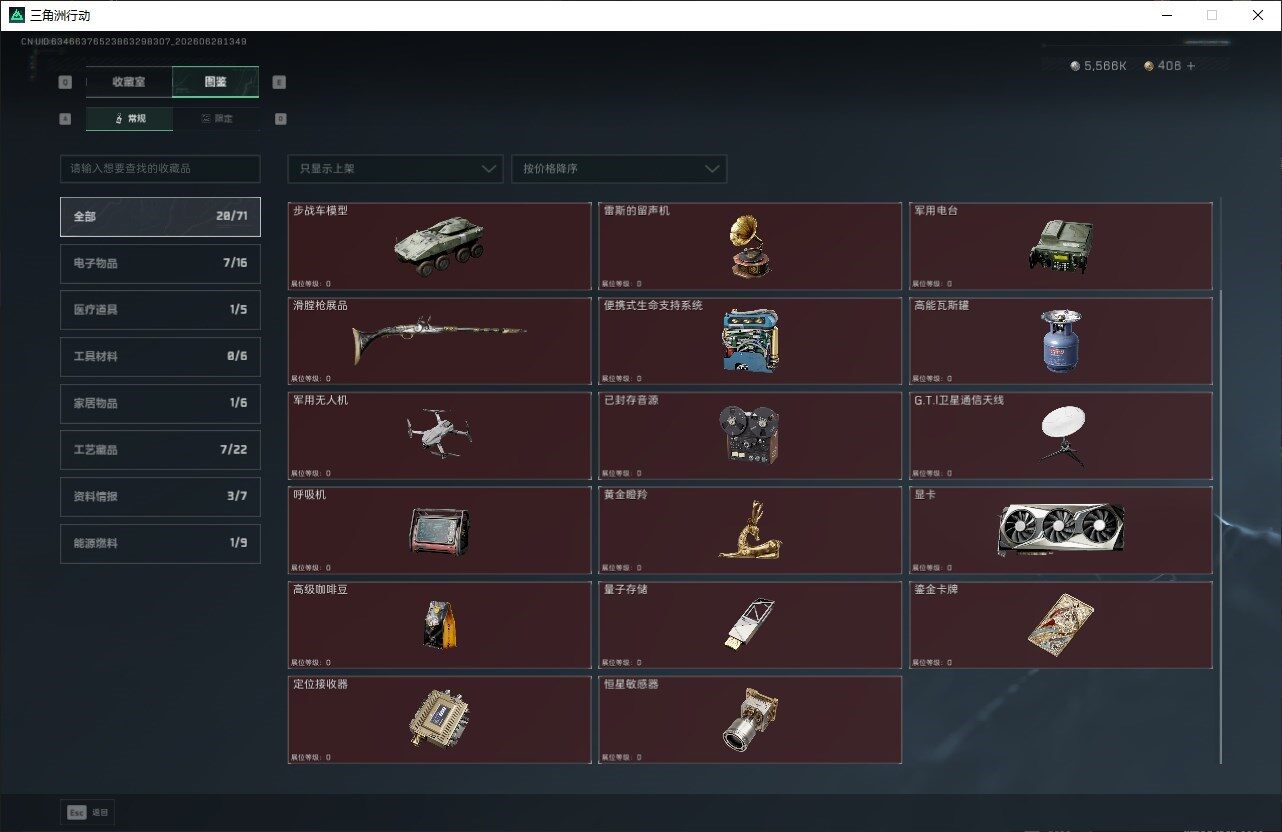Filter by 工艺藏品 category

click(x=160, y=450)
